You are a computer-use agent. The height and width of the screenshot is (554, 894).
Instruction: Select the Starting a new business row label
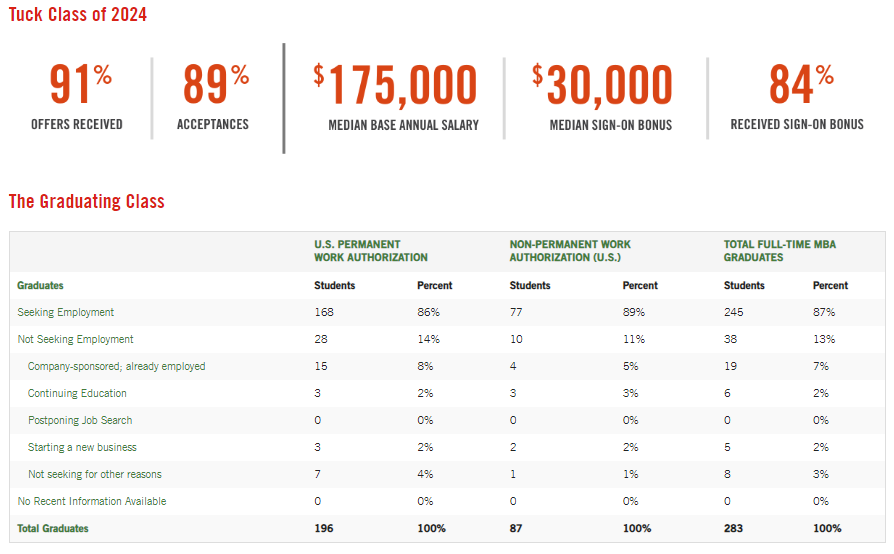[82, 447]
